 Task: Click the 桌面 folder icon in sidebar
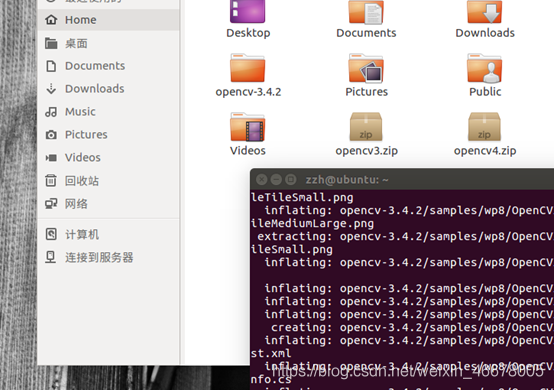[51, 43]
